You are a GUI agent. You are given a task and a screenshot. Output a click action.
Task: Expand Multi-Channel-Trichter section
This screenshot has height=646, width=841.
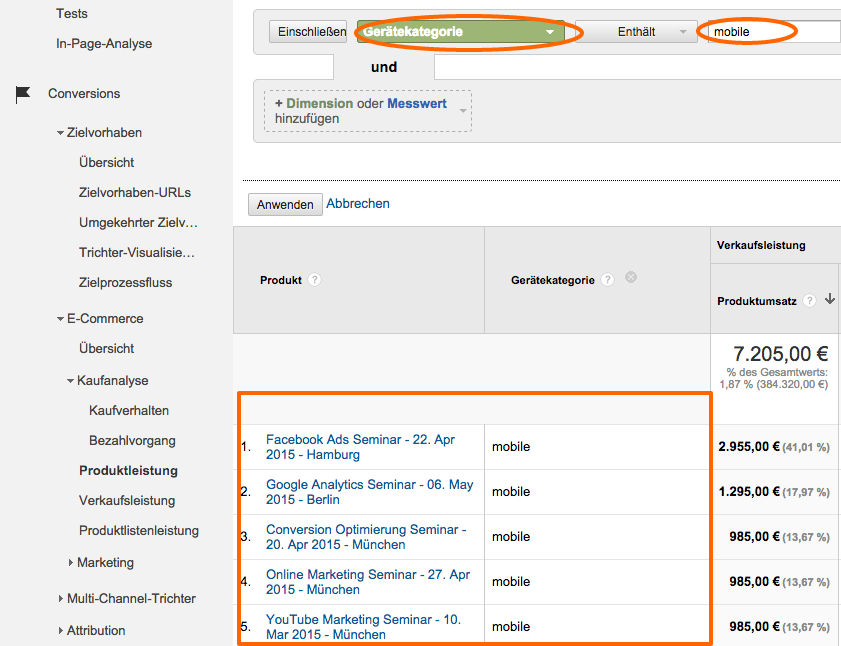(61, 599)
